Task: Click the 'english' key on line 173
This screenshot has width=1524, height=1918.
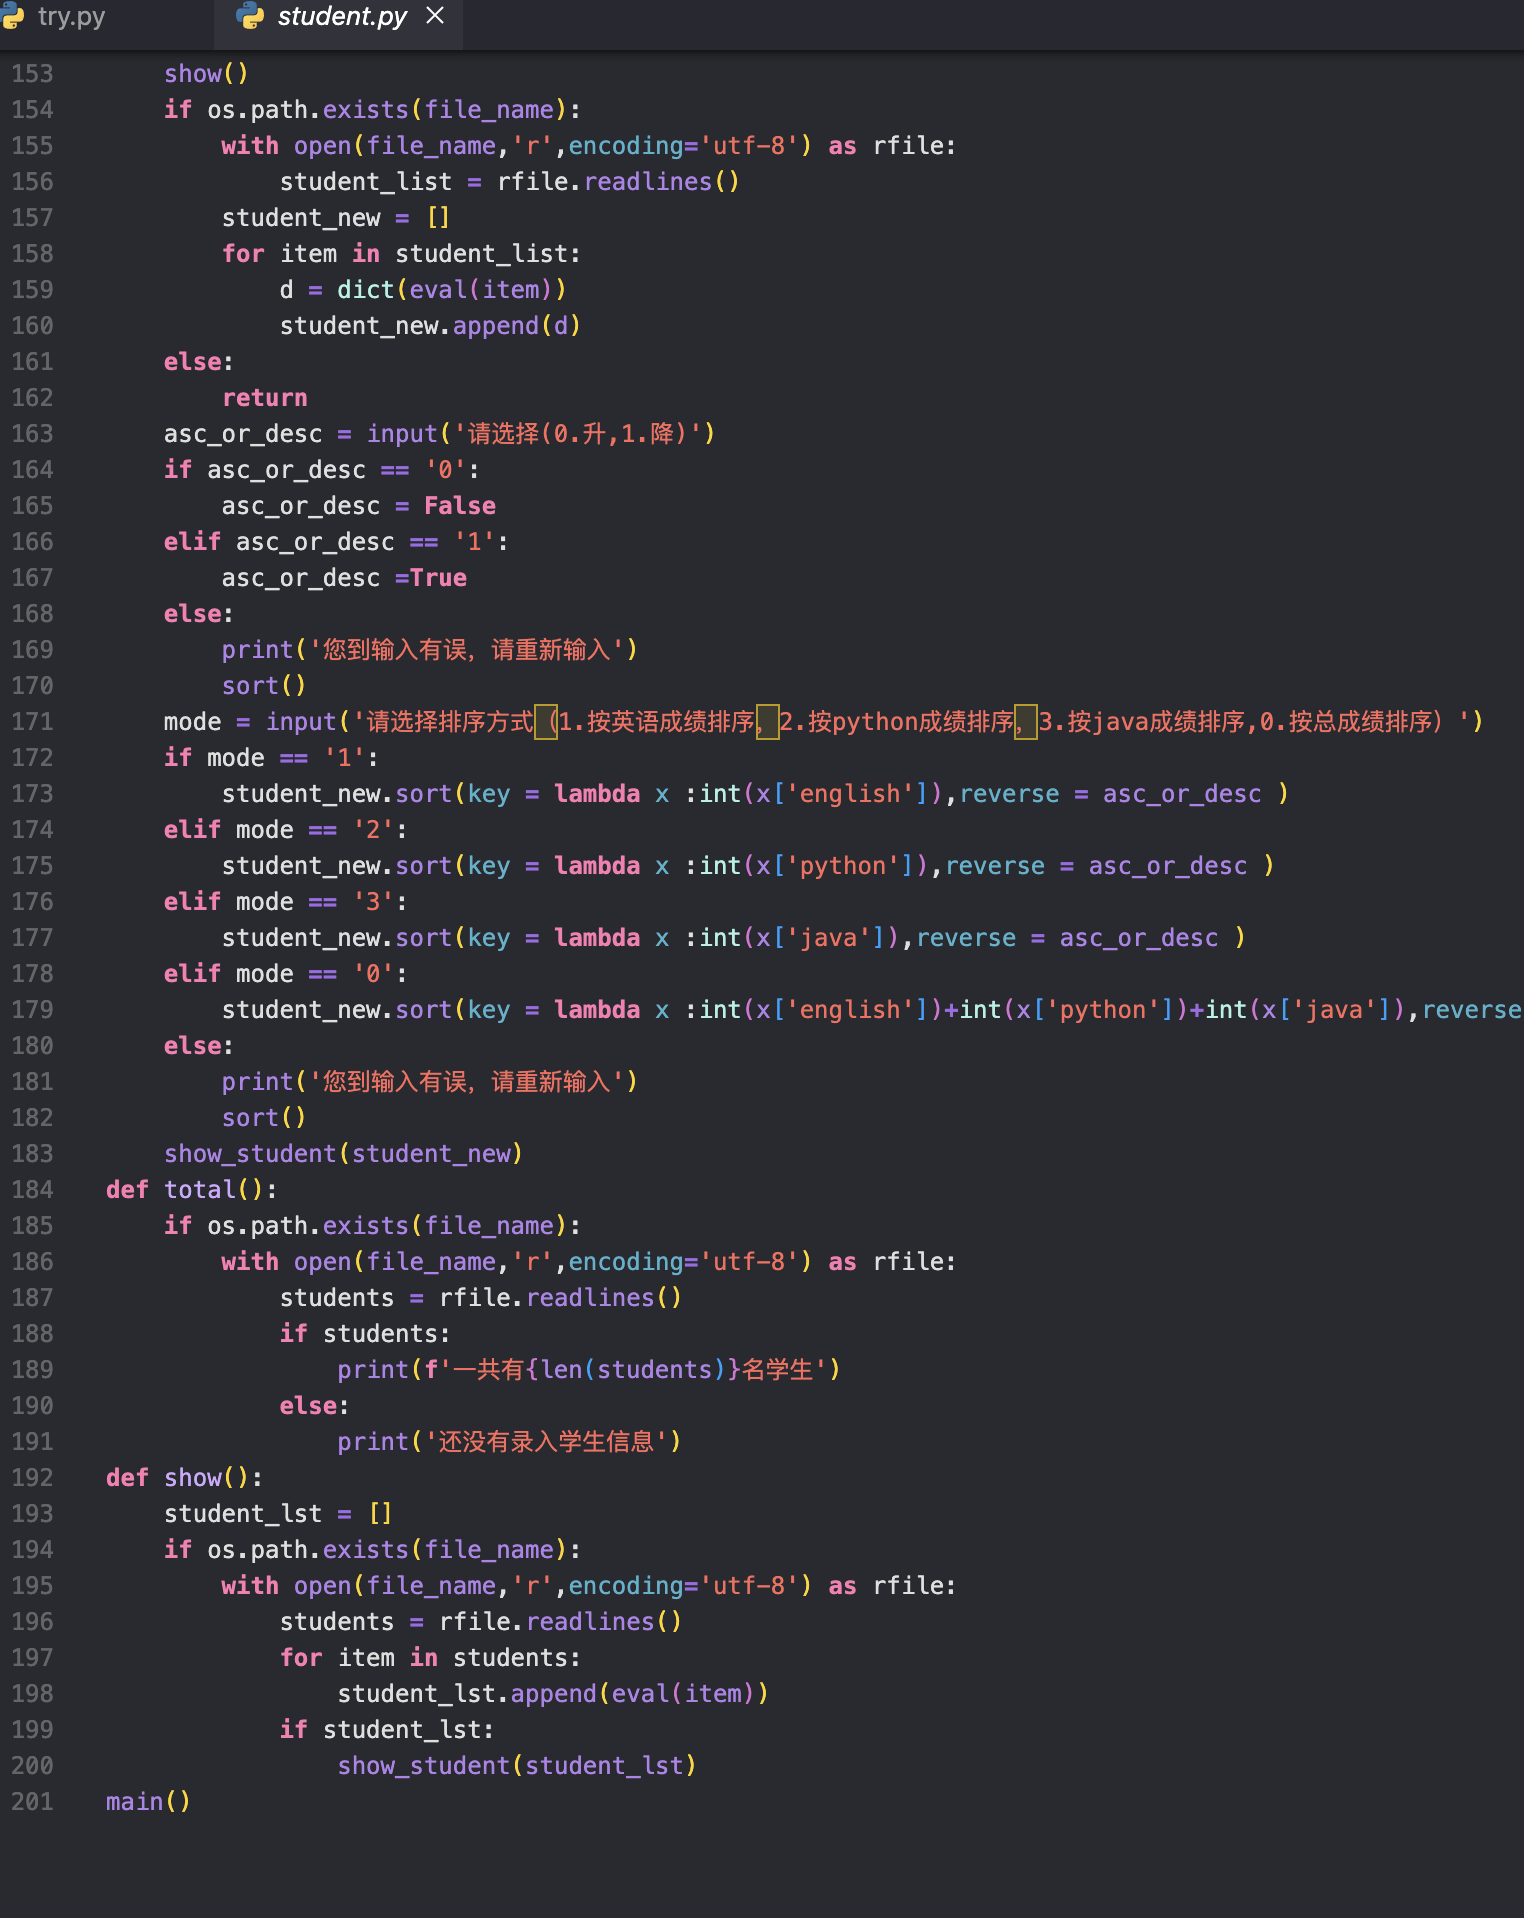Action: pyautogui.click(x=850, y=794)
